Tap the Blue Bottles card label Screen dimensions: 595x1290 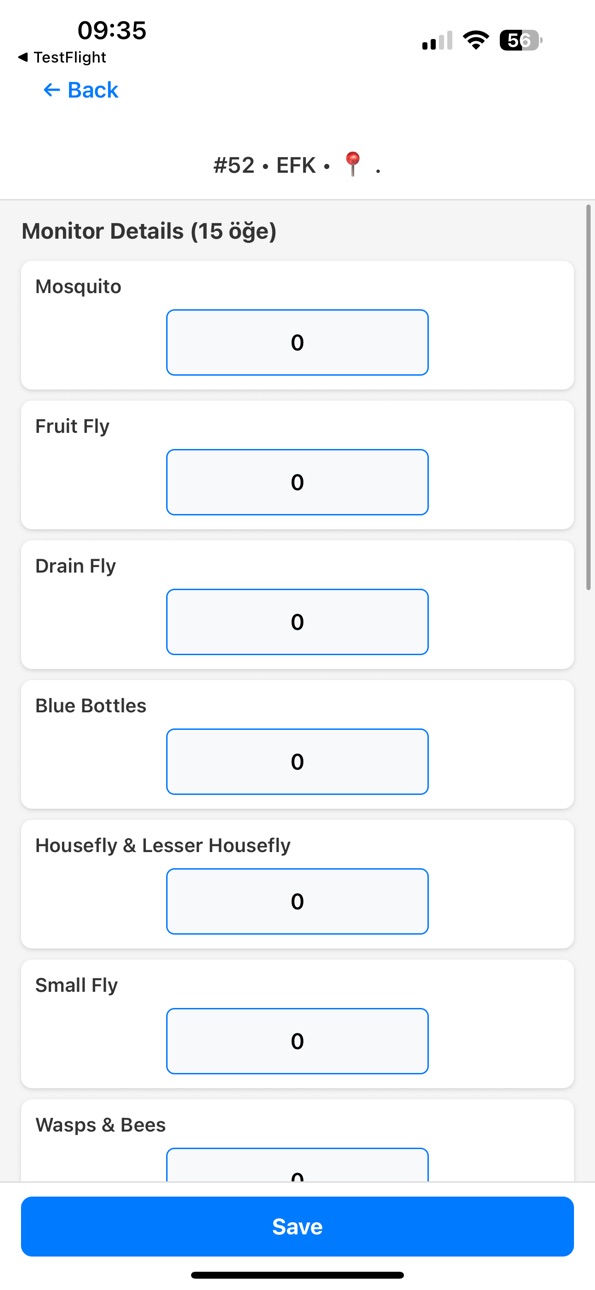[x=91, y=706]
